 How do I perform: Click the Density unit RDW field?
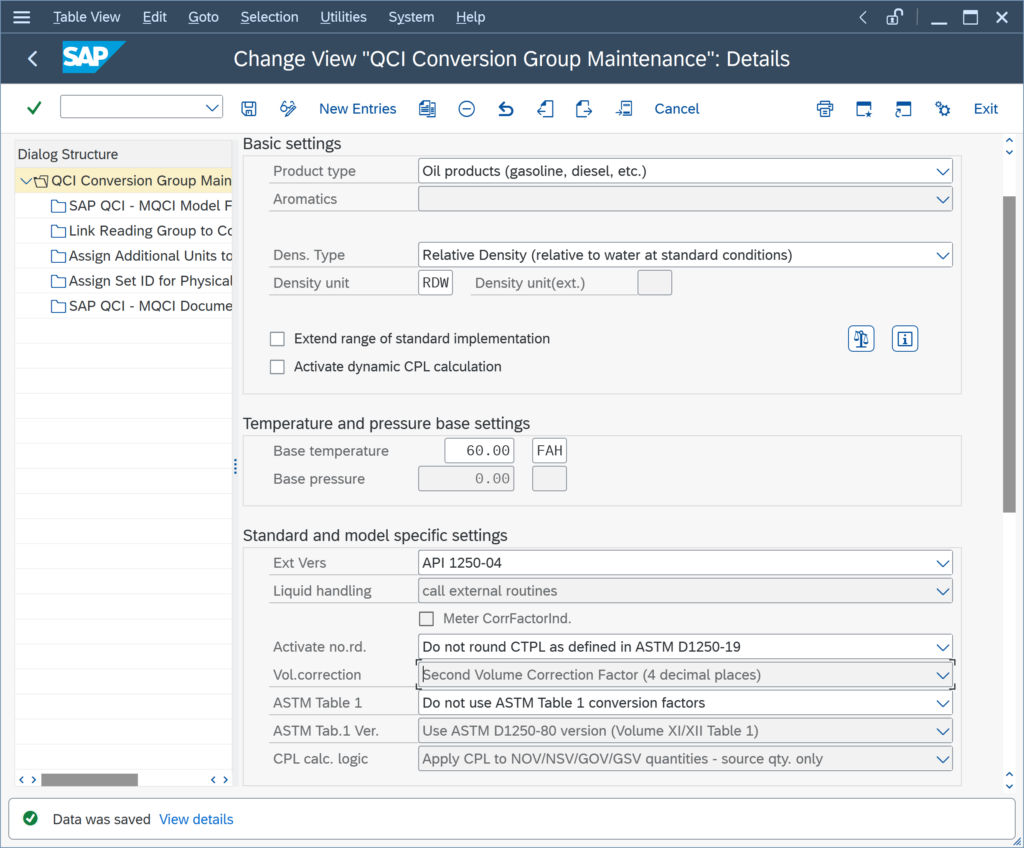pyautogui.click(x=435, y=283)
